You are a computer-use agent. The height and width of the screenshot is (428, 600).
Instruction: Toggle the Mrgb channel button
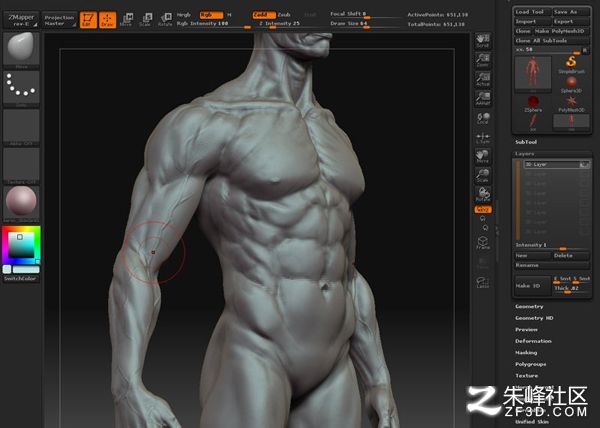184,15
